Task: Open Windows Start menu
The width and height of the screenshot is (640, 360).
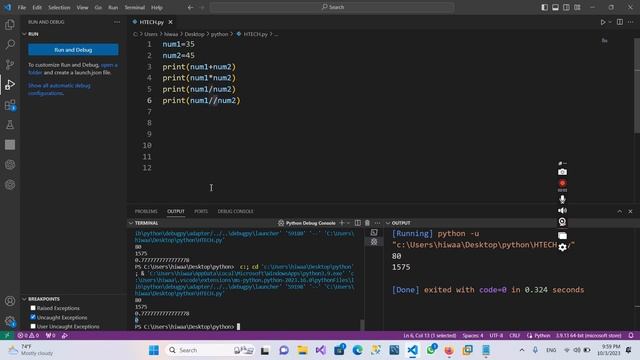Action: (154, 350)
